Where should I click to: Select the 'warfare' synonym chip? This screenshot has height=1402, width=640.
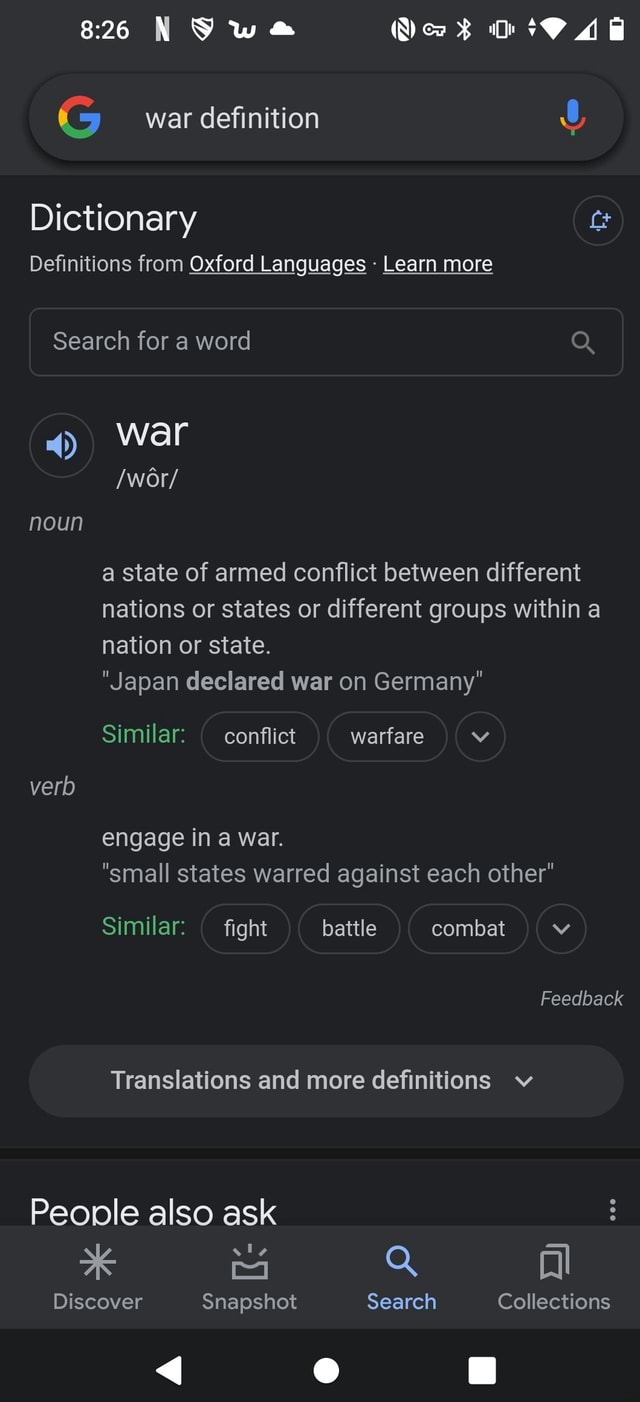pos(387,737)
